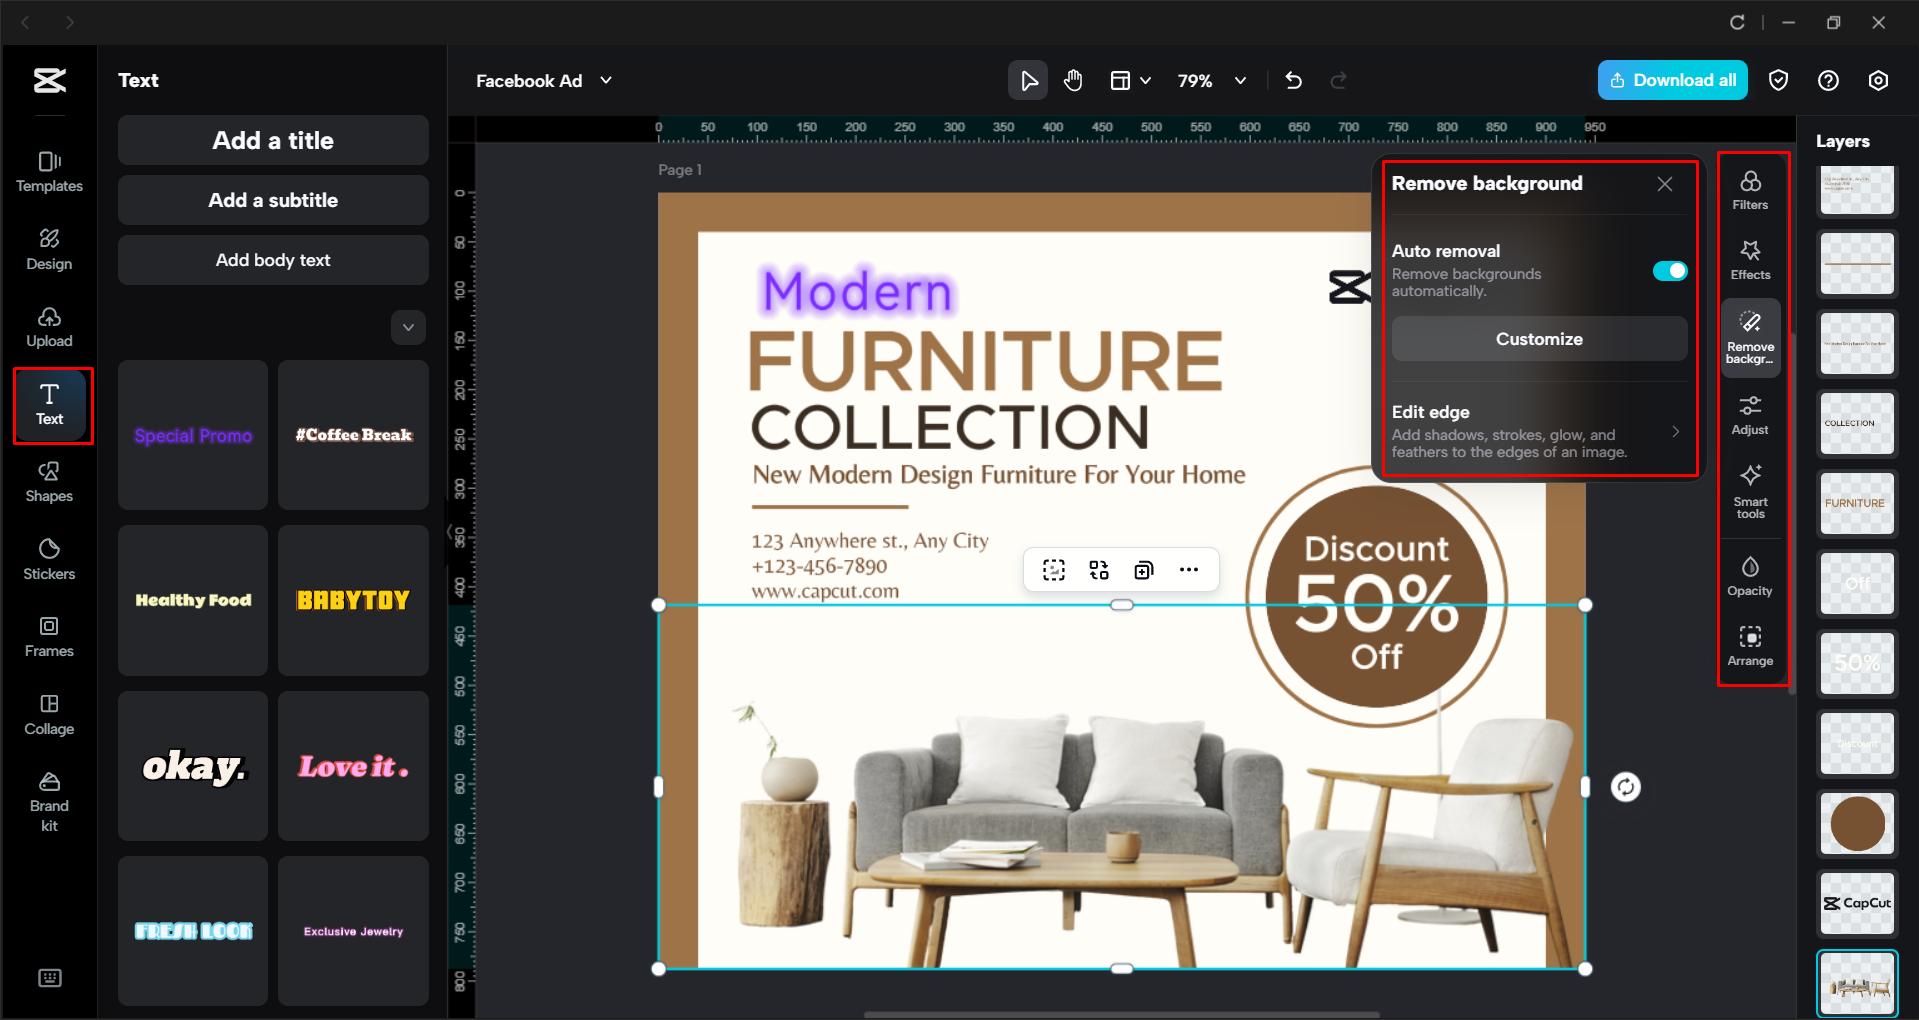This screenshot has width=1919, height=1020.
Task: Select the Templates panel icon
Action: tap(49, 172)
